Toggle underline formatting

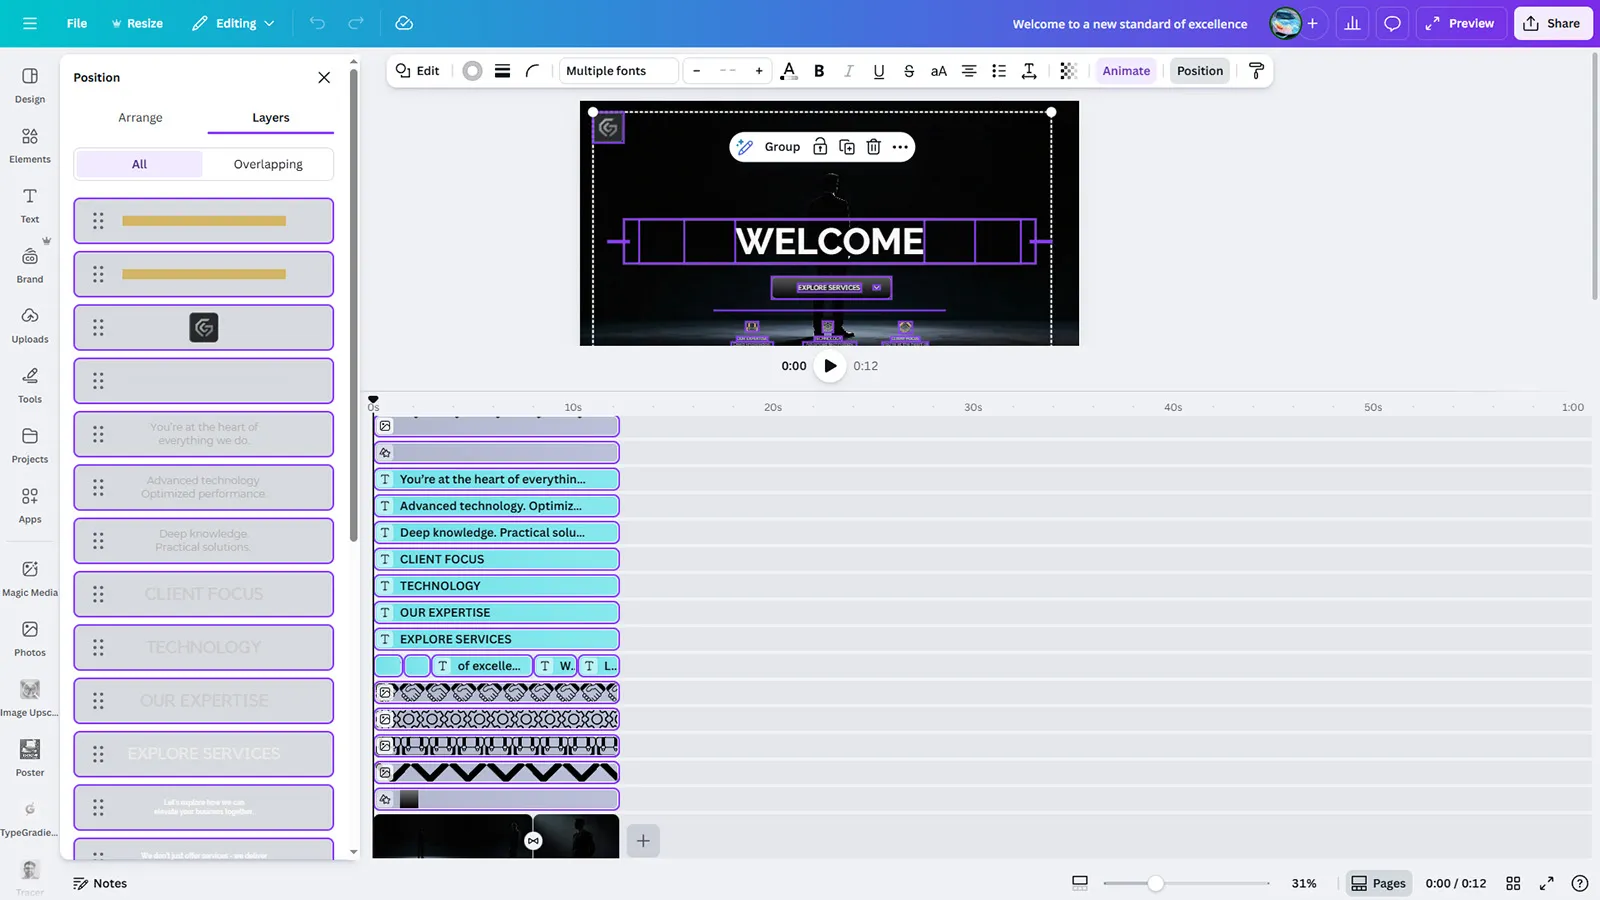coord(878,71)
